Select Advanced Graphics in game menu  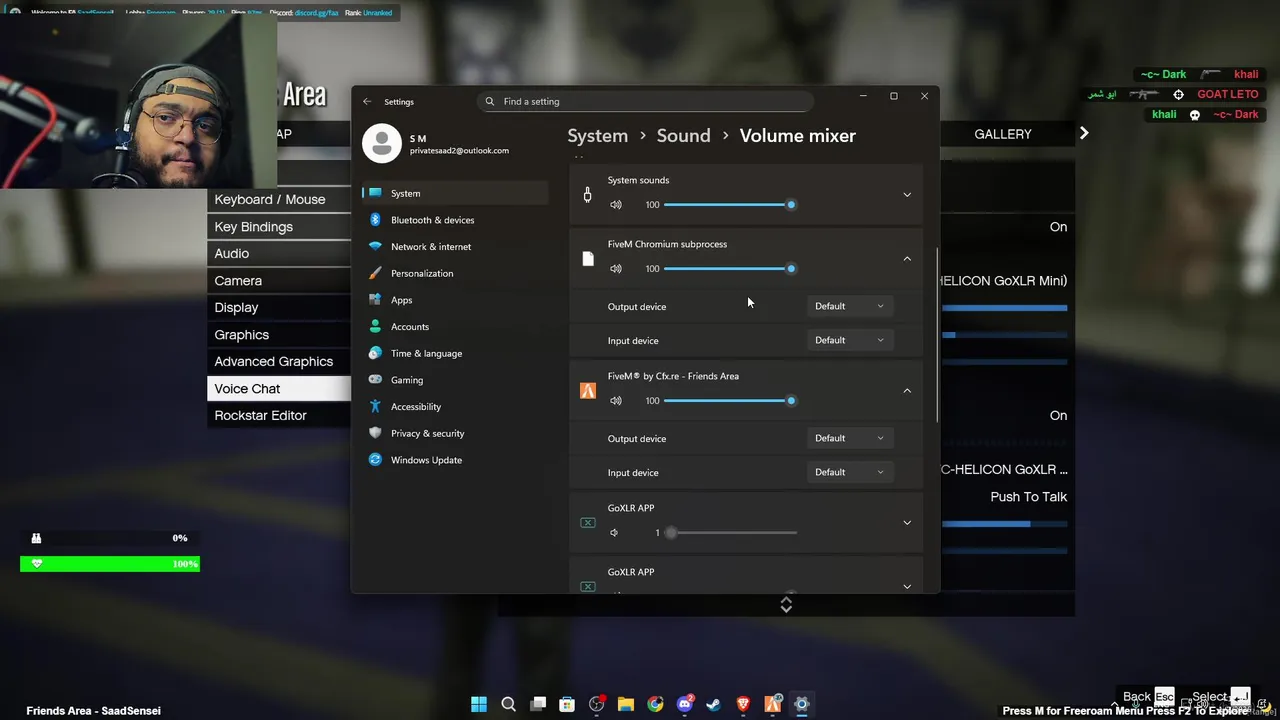point(279,362)
